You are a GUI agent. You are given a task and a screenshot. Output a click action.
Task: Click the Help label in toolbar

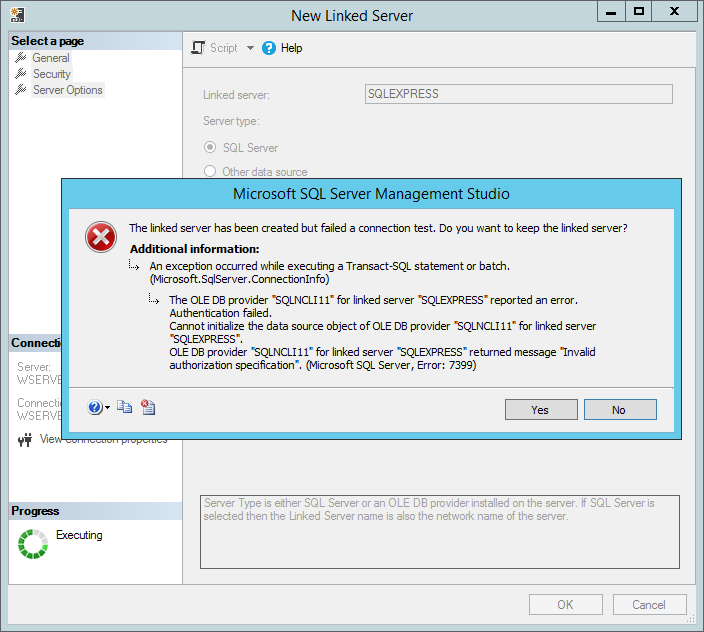291,48
